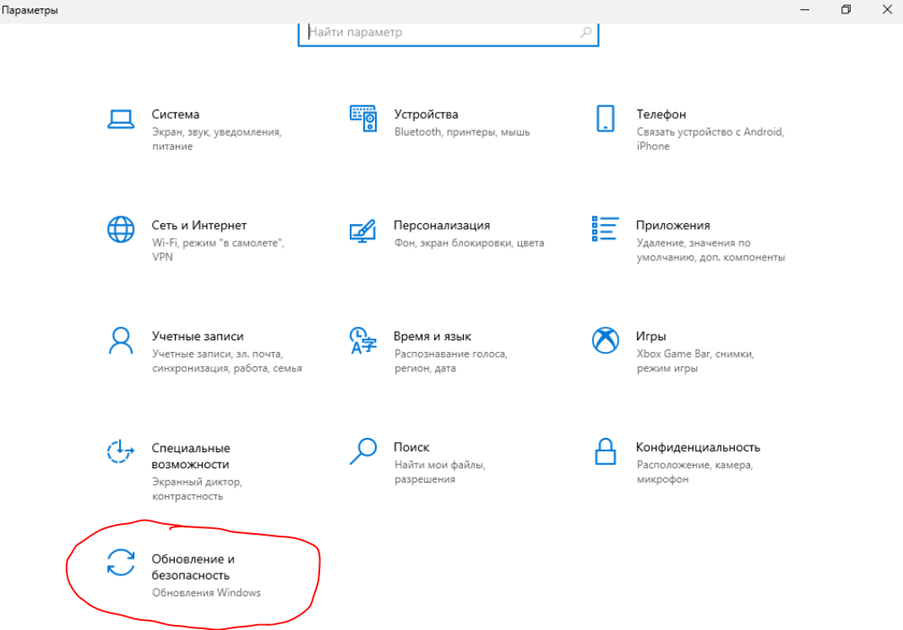Click the Accounts person icon
Screen dimensions: 903x630
(121, 340)
